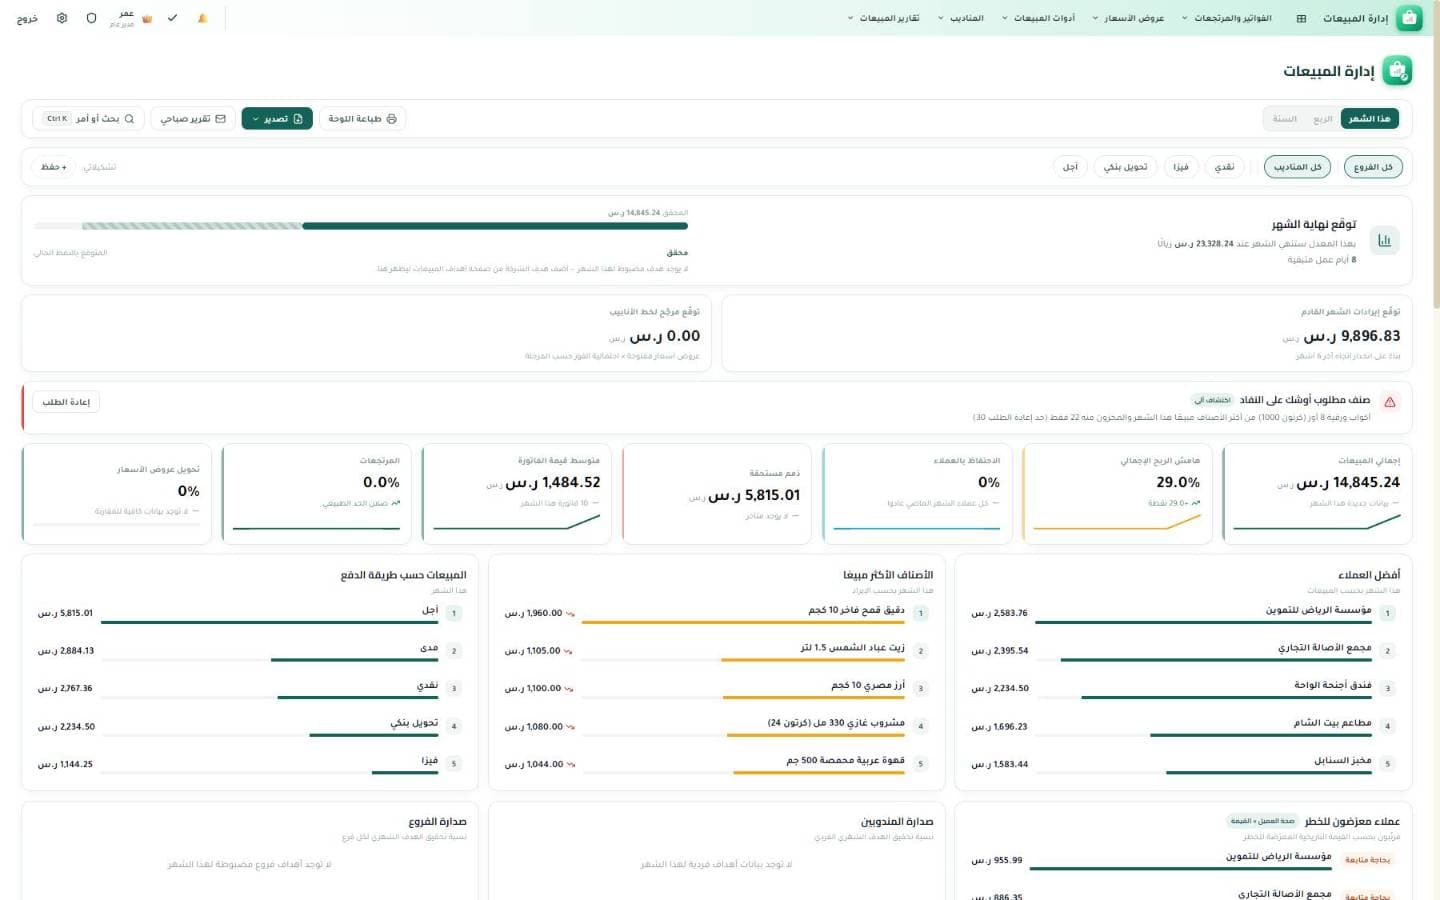Open the هامش الربح الإجمالي KPI card
The height and width of the screenshot is (900, 1440).
(1117, 494)
